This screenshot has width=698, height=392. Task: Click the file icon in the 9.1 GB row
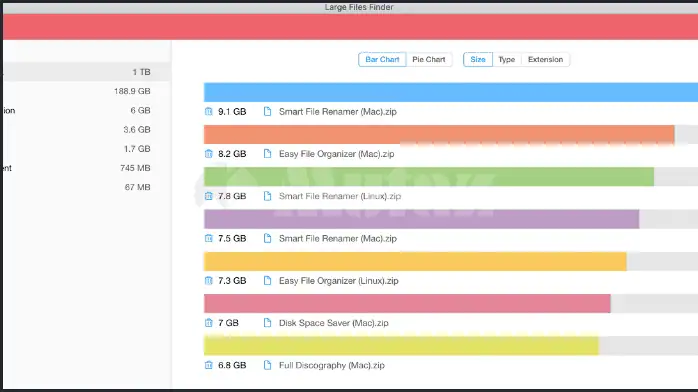tap(267, 111)
